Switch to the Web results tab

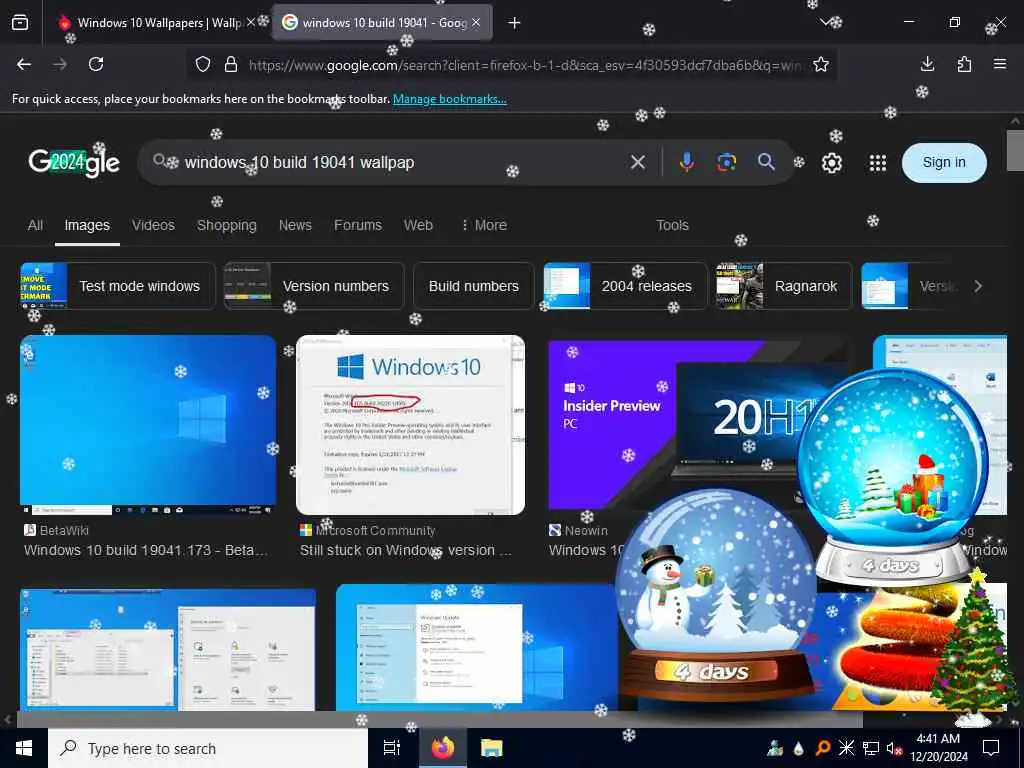[418, 225]
